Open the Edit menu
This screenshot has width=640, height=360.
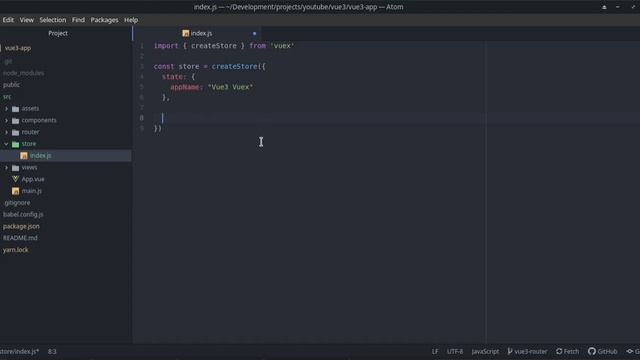(8, 20)
